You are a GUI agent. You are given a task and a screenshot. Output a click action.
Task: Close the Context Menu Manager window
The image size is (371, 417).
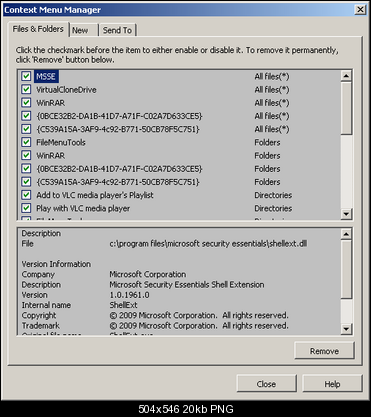click(360, 10)
